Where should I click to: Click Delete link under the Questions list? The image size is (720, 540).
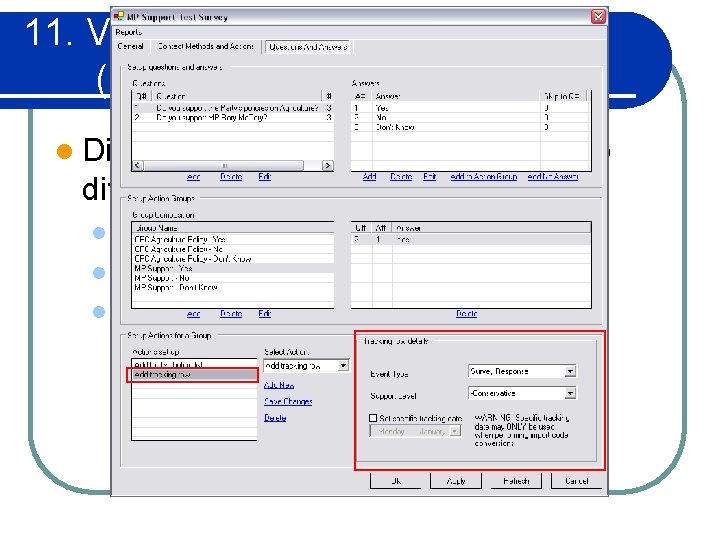click(x=231, y=177)
